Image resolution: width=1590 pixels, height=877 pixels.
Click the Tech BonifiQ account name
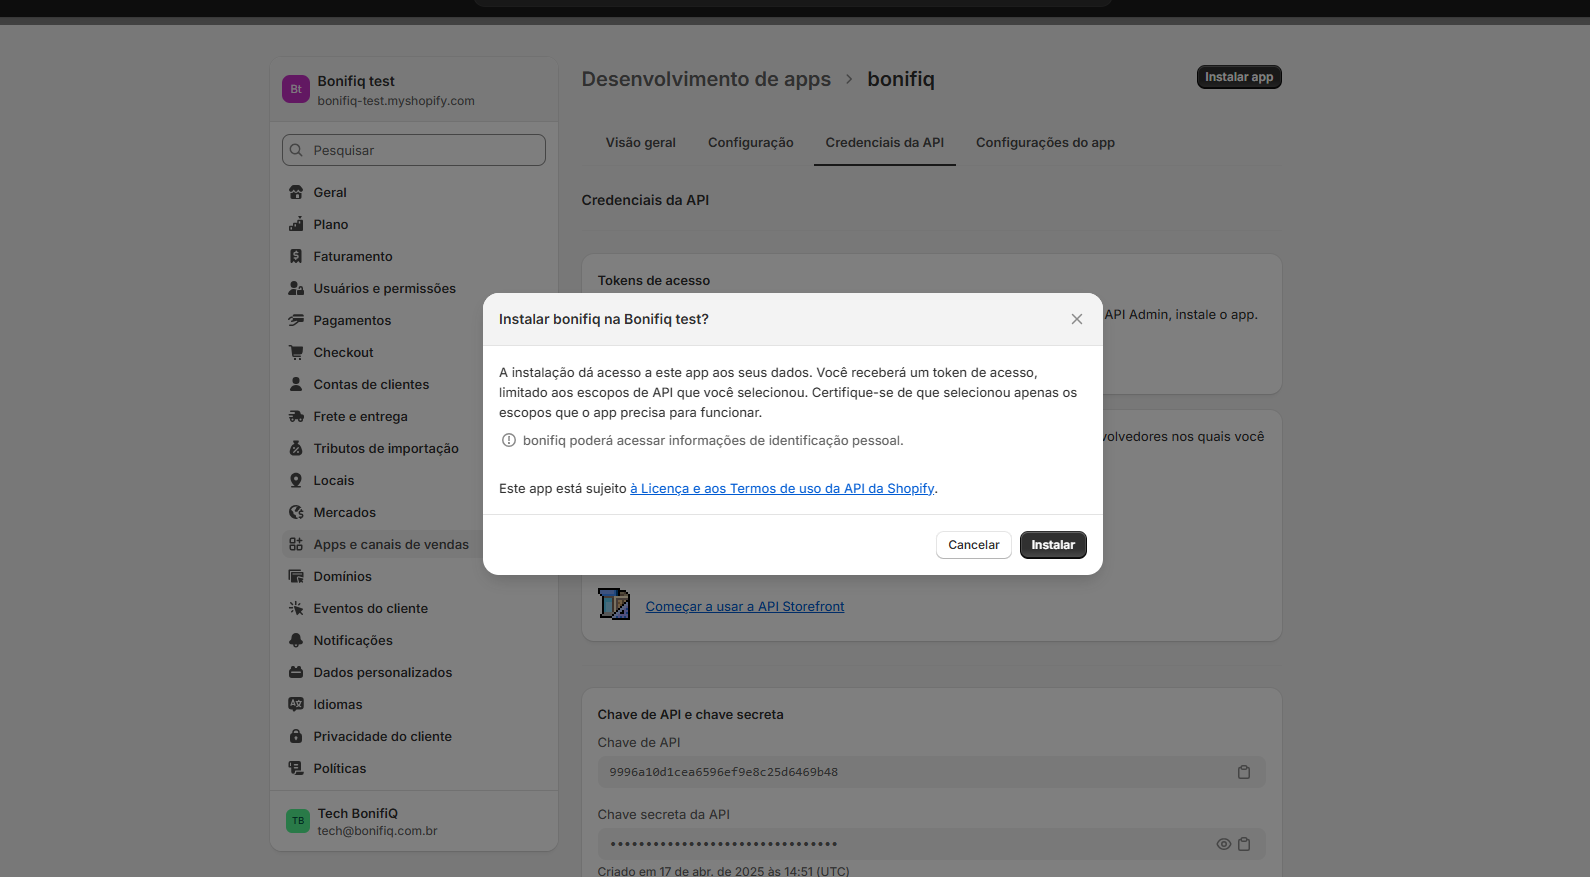point(358,813)
